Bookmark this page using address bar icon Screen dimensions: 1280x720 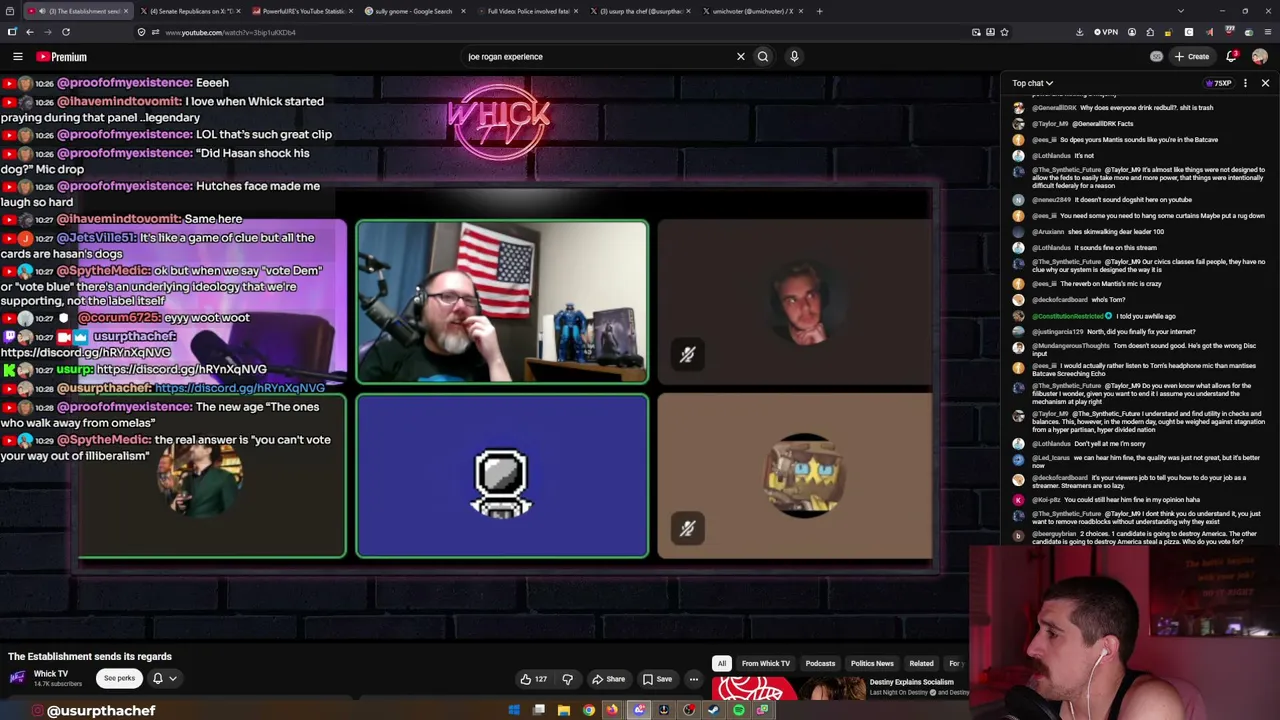[x=1004, y=32]
